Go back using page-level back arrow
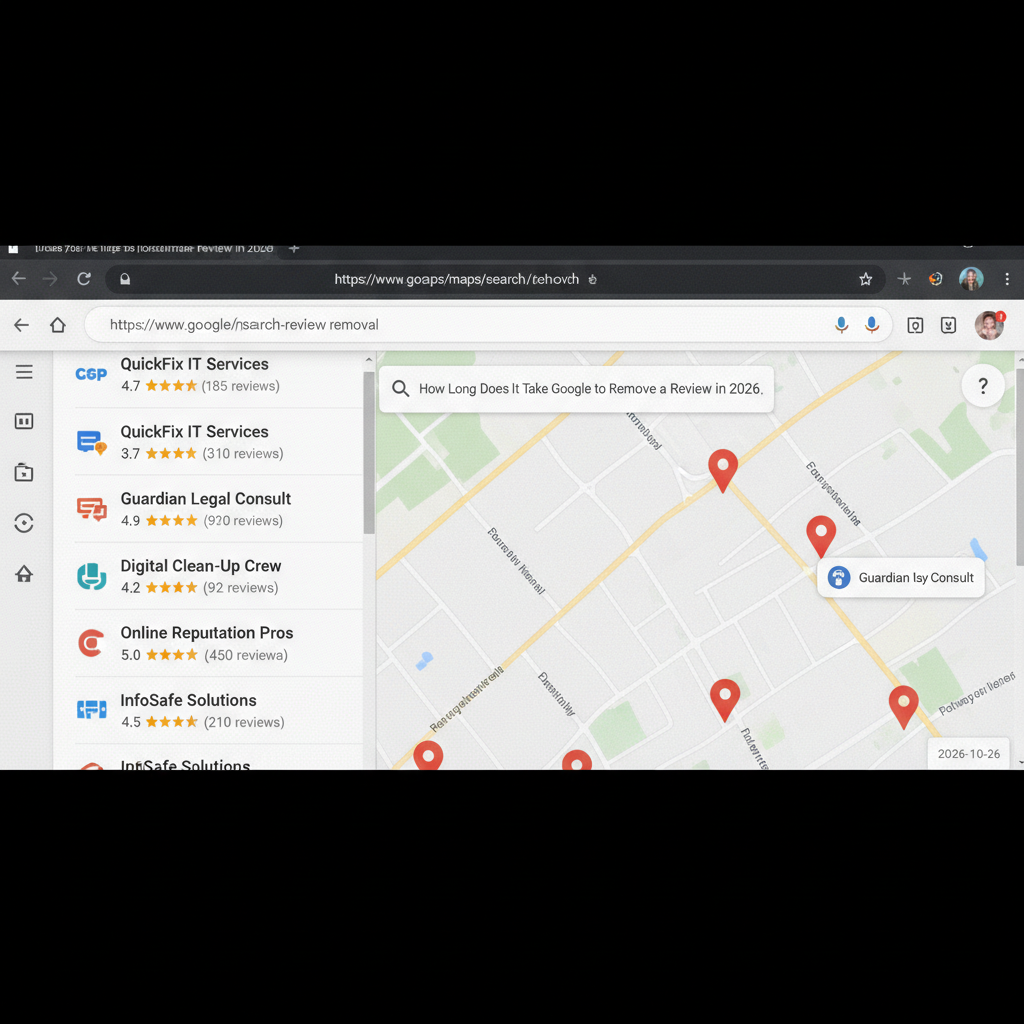1024x1024 pixels. coord(22,325)
